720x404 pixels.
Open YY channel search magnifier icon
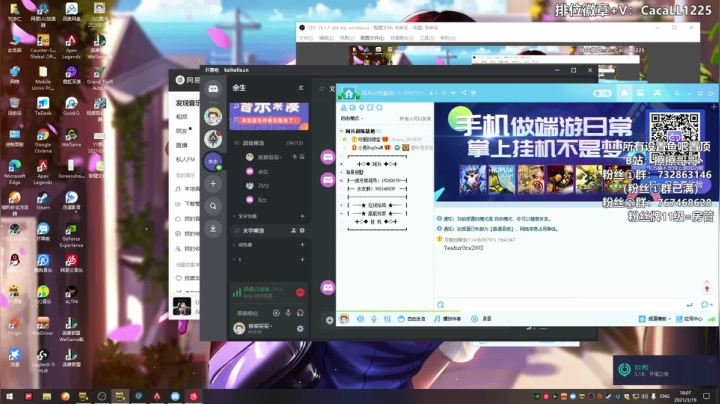click(x=379, y=108)
